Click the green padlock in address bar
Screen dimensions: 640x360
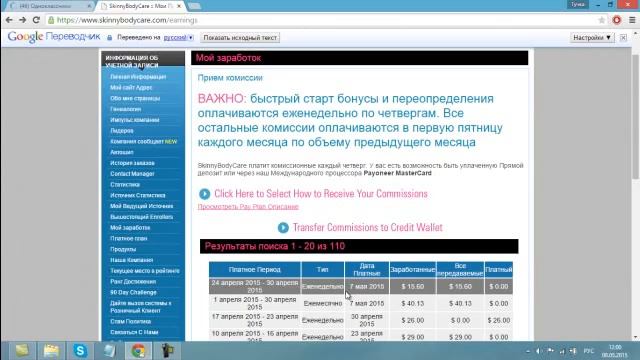[51, 20]
